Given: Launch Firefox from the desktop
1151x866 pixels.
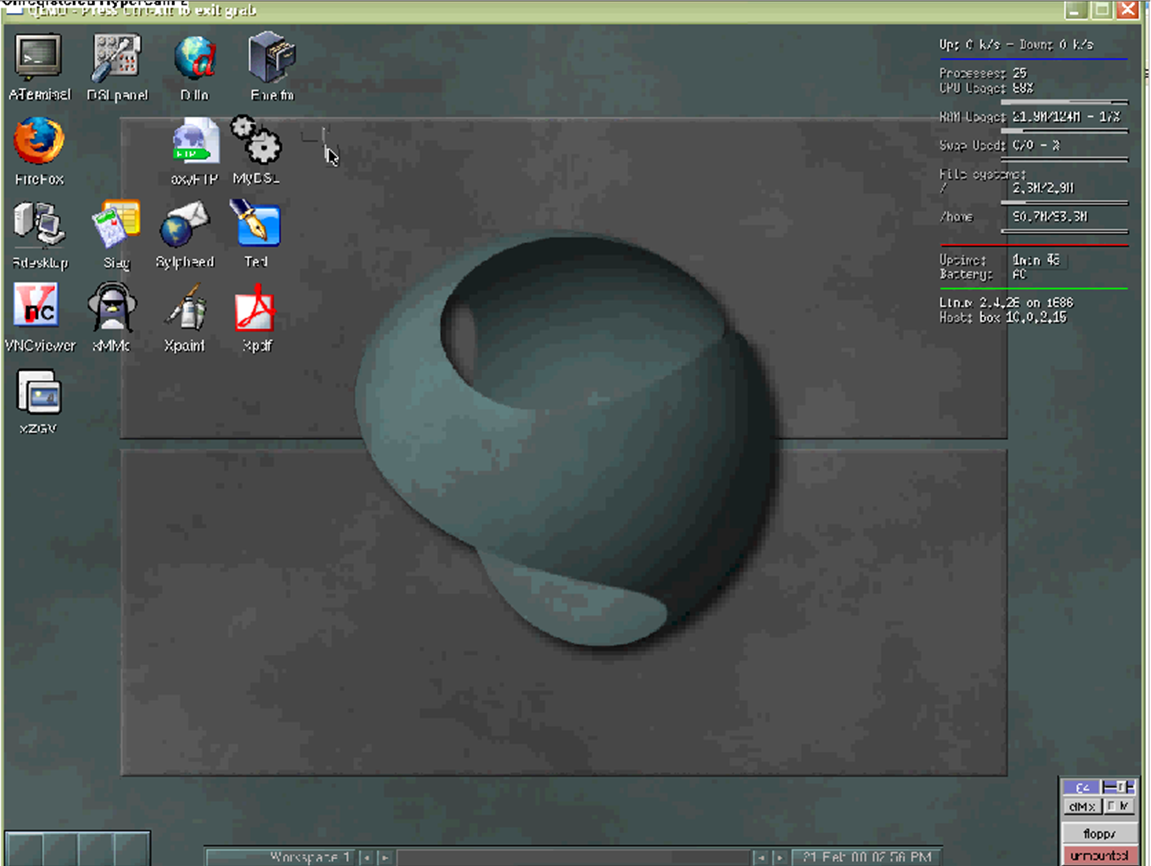Looking at the screenshot, I should point(39,142).
